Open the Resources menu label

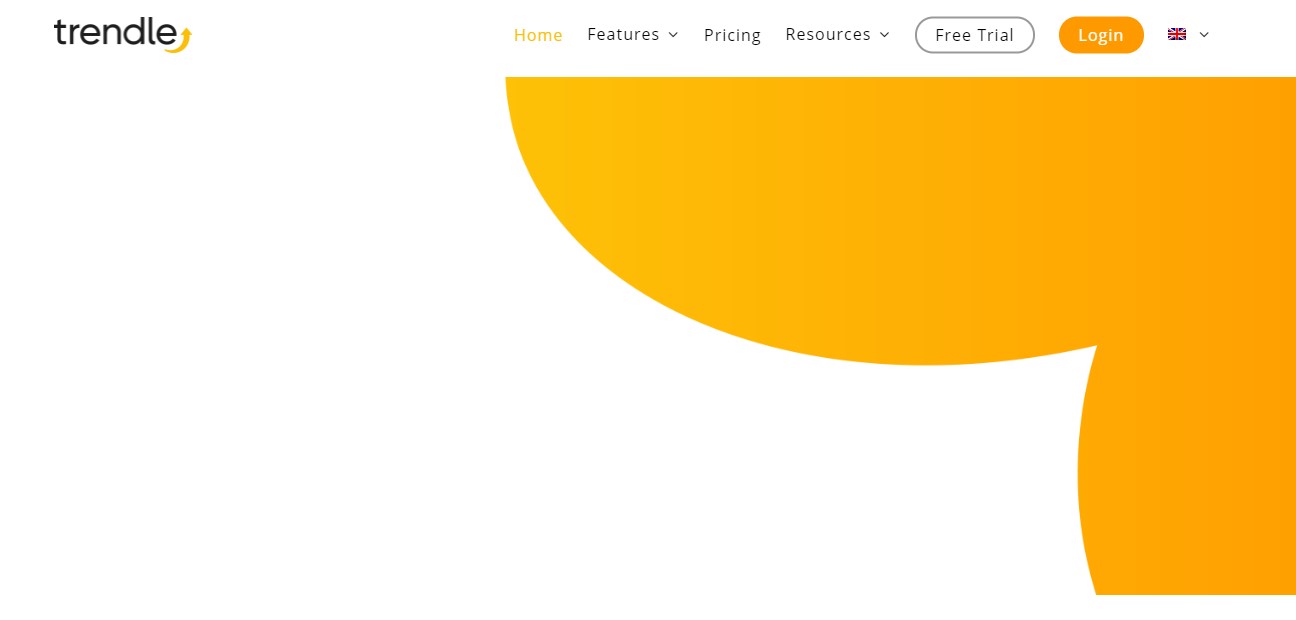[x=828, y=34]
